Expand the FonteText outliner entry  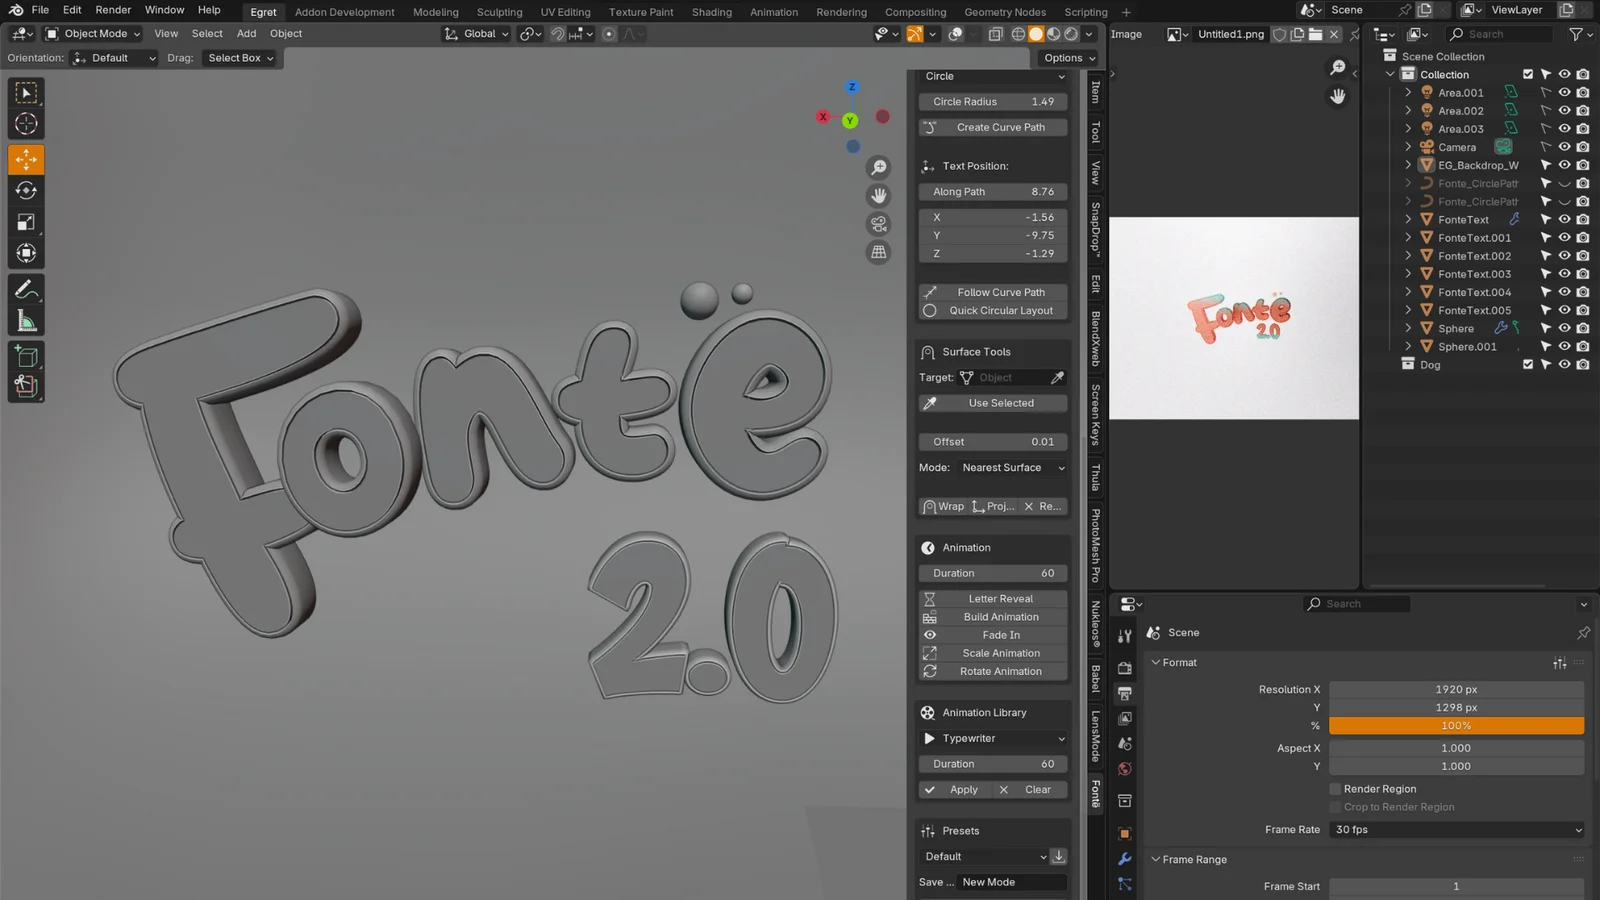(1409, 219)
